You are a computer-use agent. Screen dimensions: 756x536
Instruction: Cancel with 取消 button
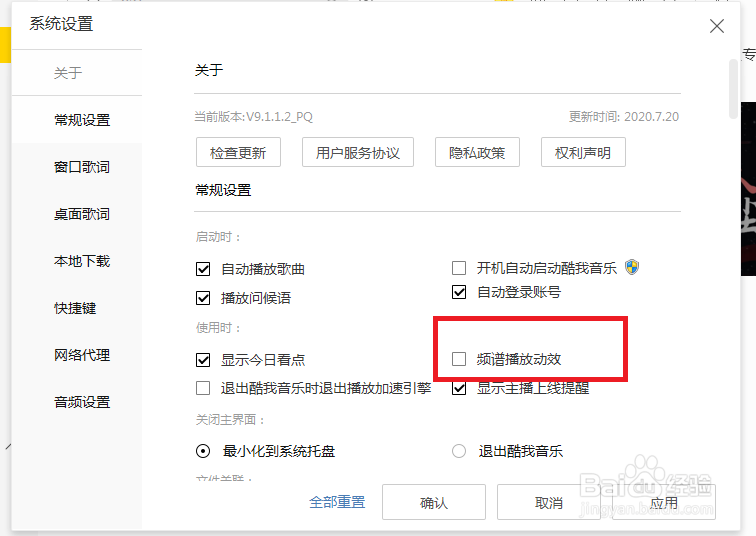(x=549, y=502)
